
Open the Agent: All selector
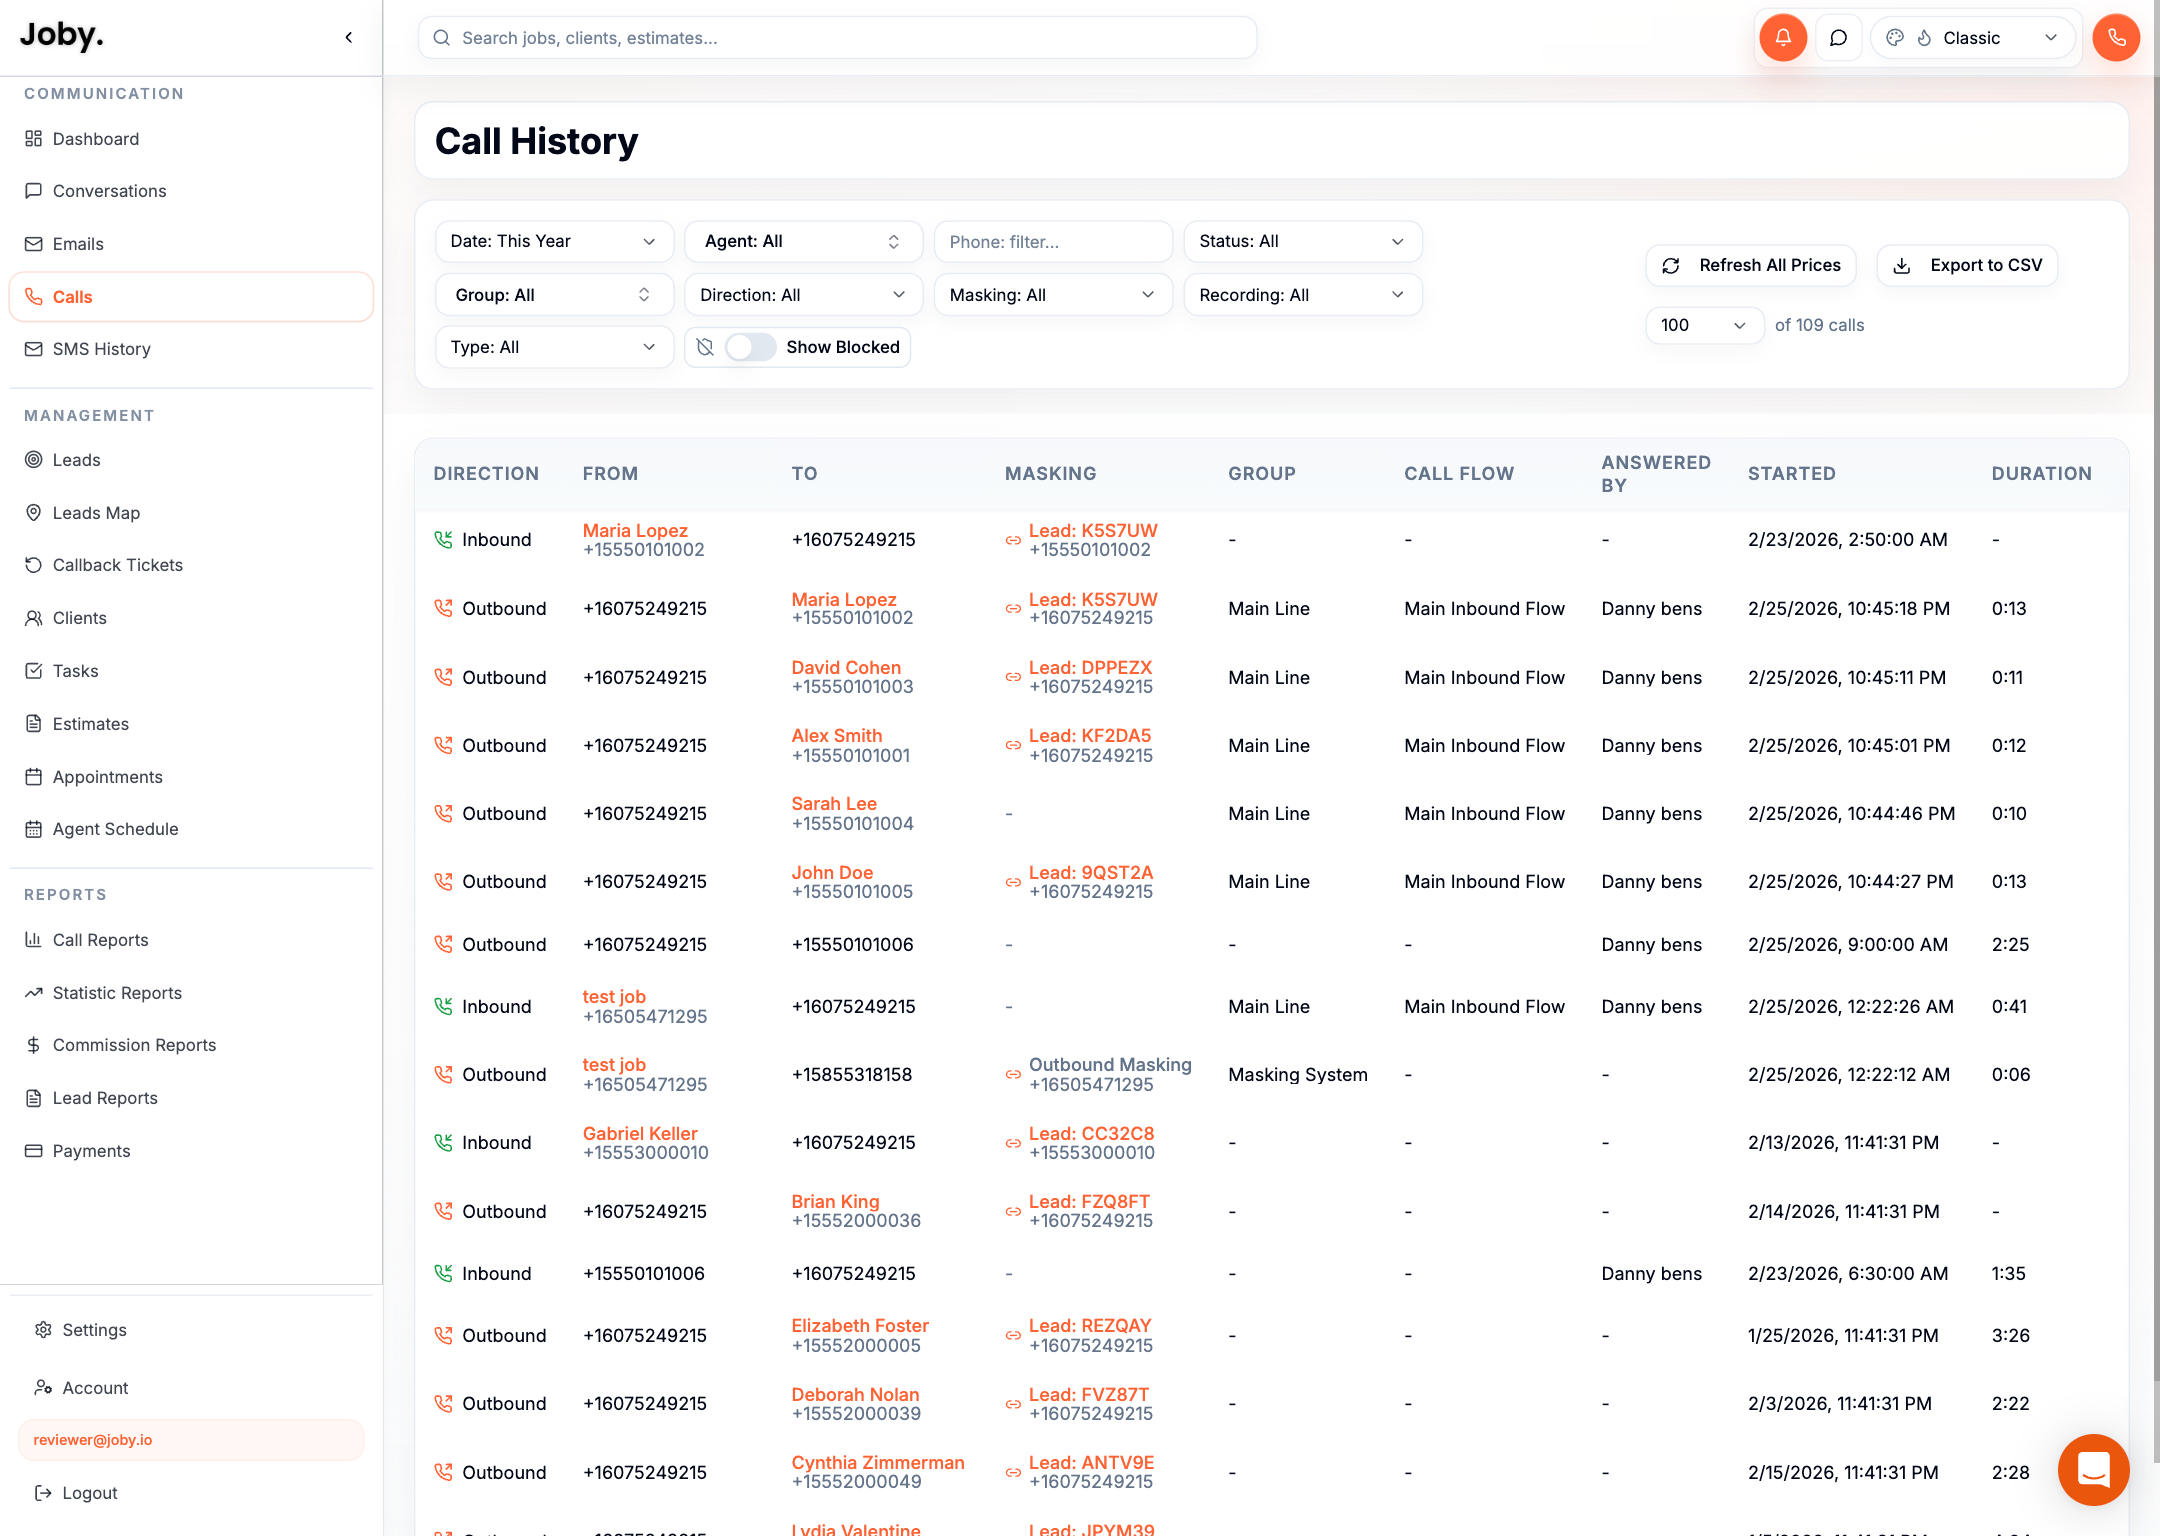[803, 242]
